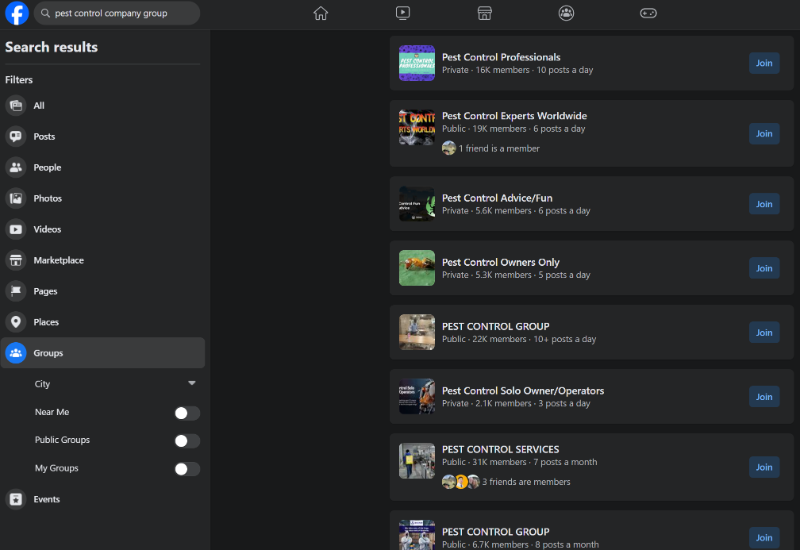Viewport: 800px width, 550px height.
Task: Open Pest Control Owners Only thumbnail
Action: click(x=417, y=268)
